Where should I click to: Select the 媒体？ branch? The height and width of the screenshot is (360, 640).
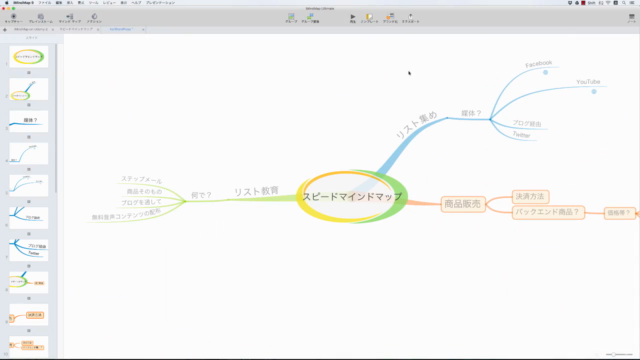click(x=471, y=113)
